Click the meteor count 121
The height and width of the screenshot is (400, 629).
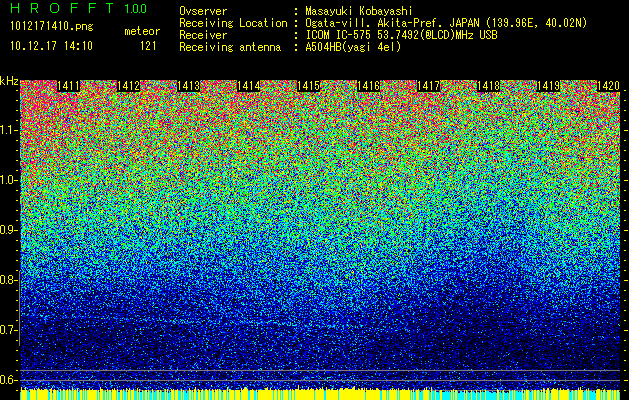[x=148, y=46]
